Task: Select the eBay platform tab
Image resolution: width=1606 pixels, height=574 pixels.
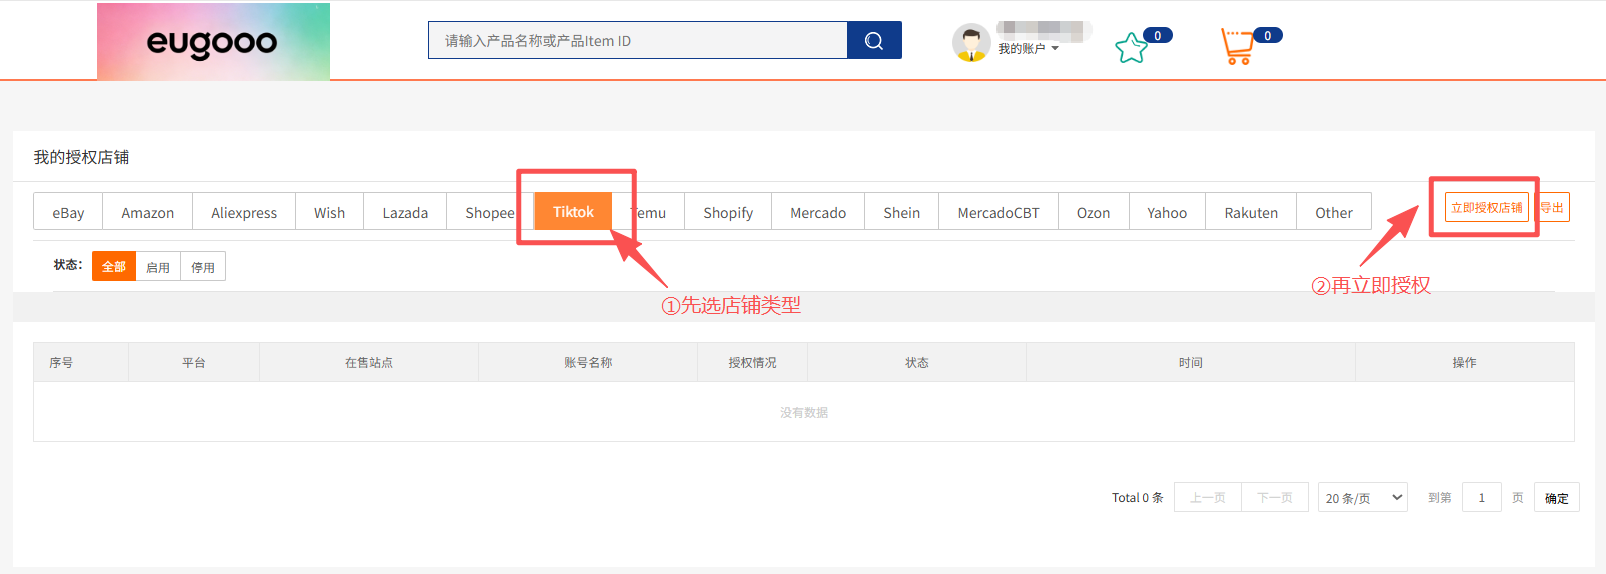Action: (x=68, y=212)
